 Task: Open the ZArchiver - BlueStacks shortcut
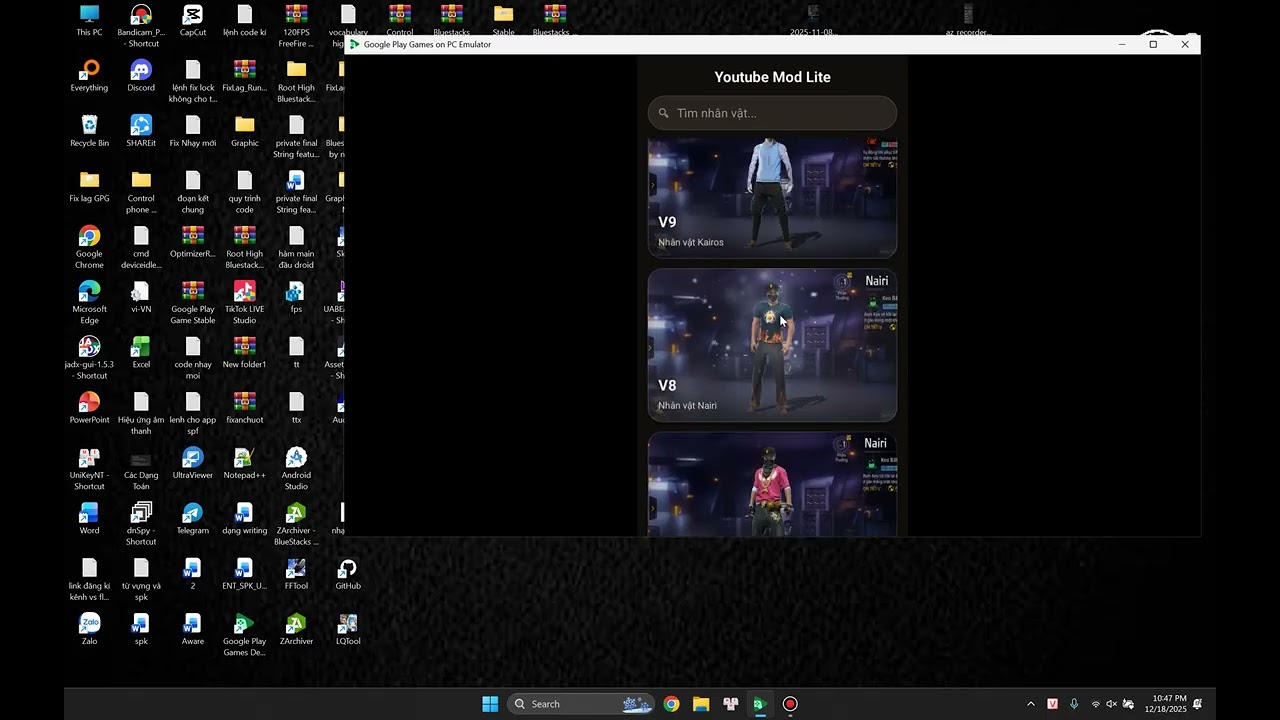pyautogui.click(x=296, y=524)
